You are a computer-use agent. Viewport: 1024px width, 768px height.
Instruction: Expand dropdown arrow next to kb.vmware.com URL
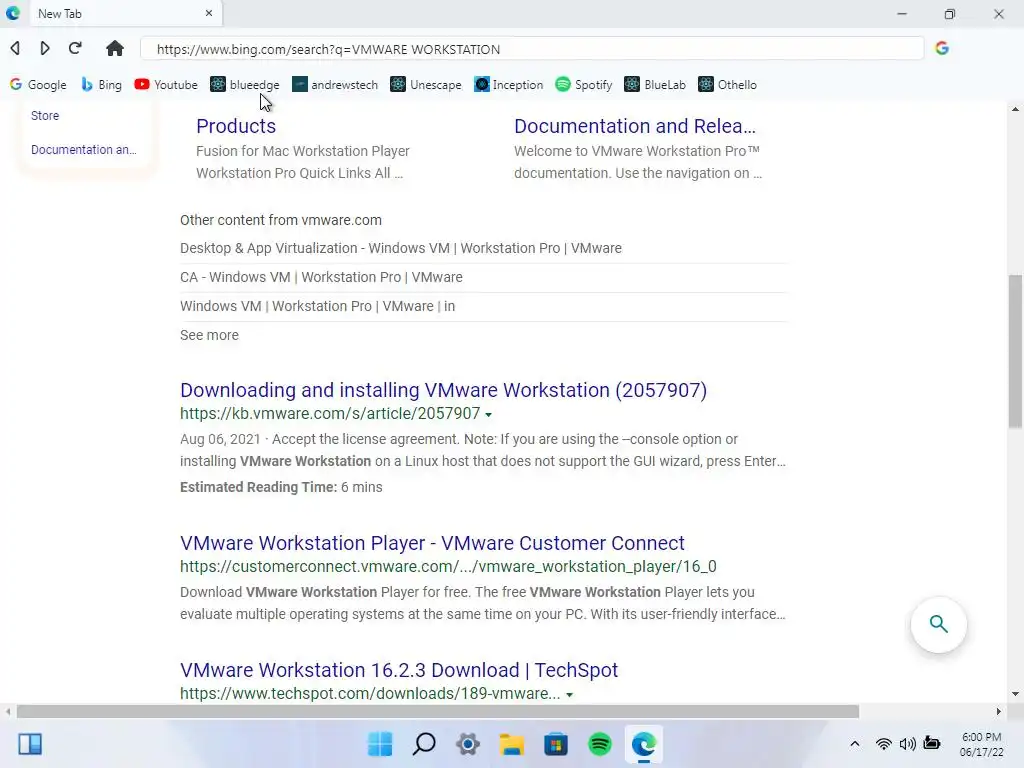488,414
